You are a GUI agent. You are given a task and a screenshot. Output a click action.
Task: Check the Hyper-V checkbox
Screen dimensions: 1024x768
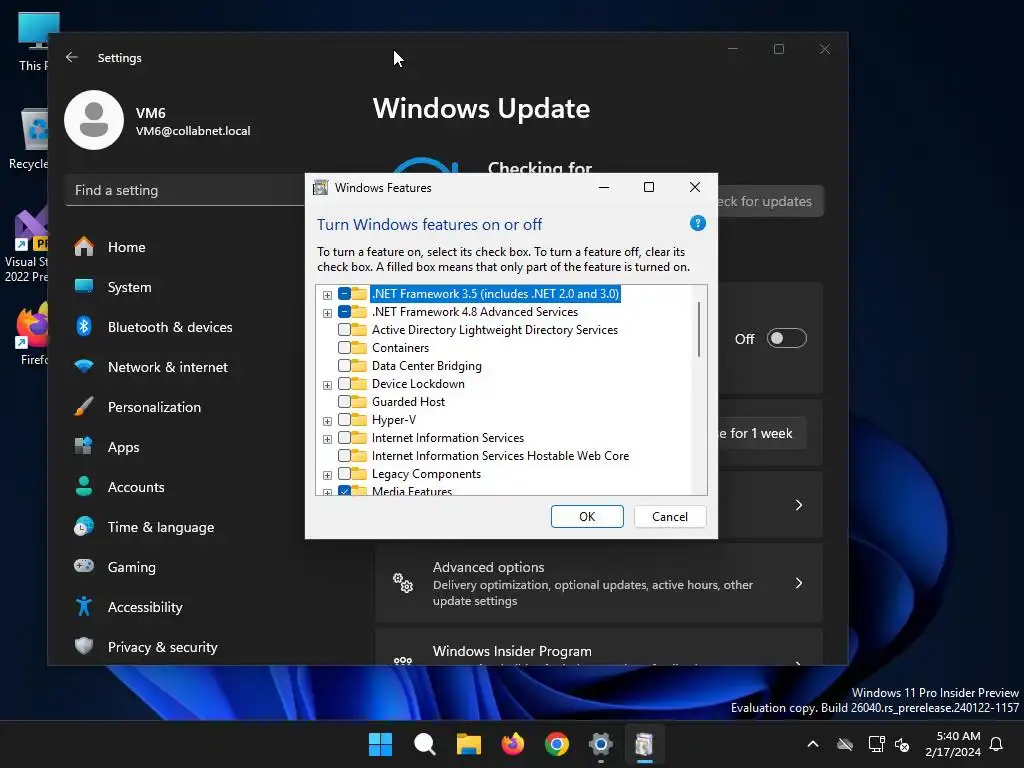coord(344,419)
